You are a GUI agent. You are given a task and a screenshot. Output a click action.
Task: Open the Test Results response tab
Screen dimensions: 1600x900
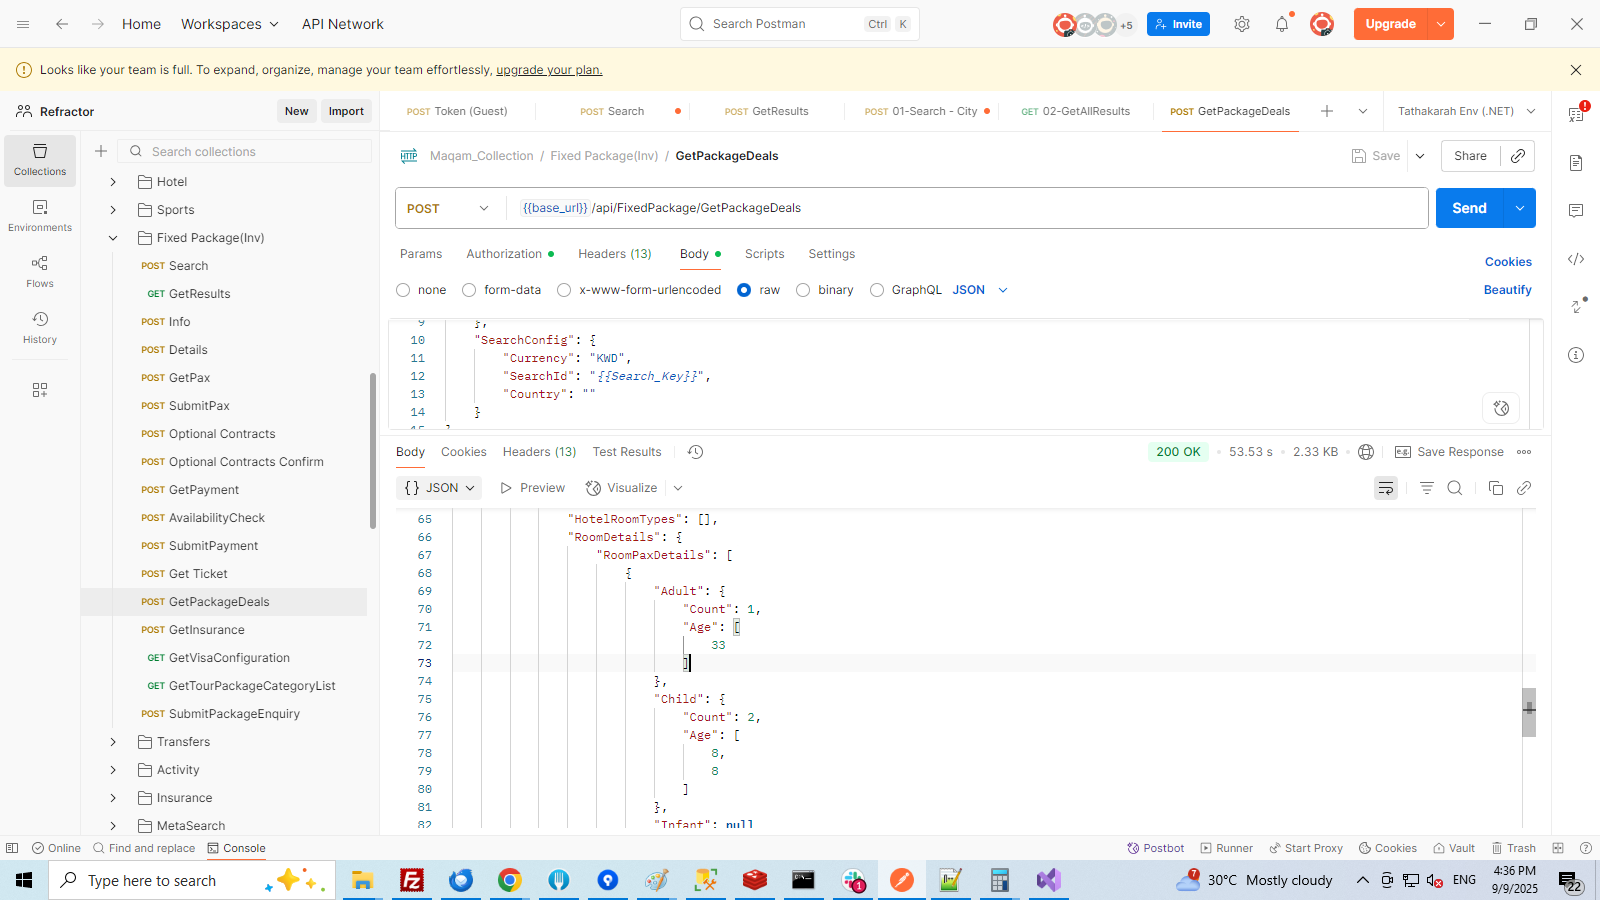coord(627,452)
